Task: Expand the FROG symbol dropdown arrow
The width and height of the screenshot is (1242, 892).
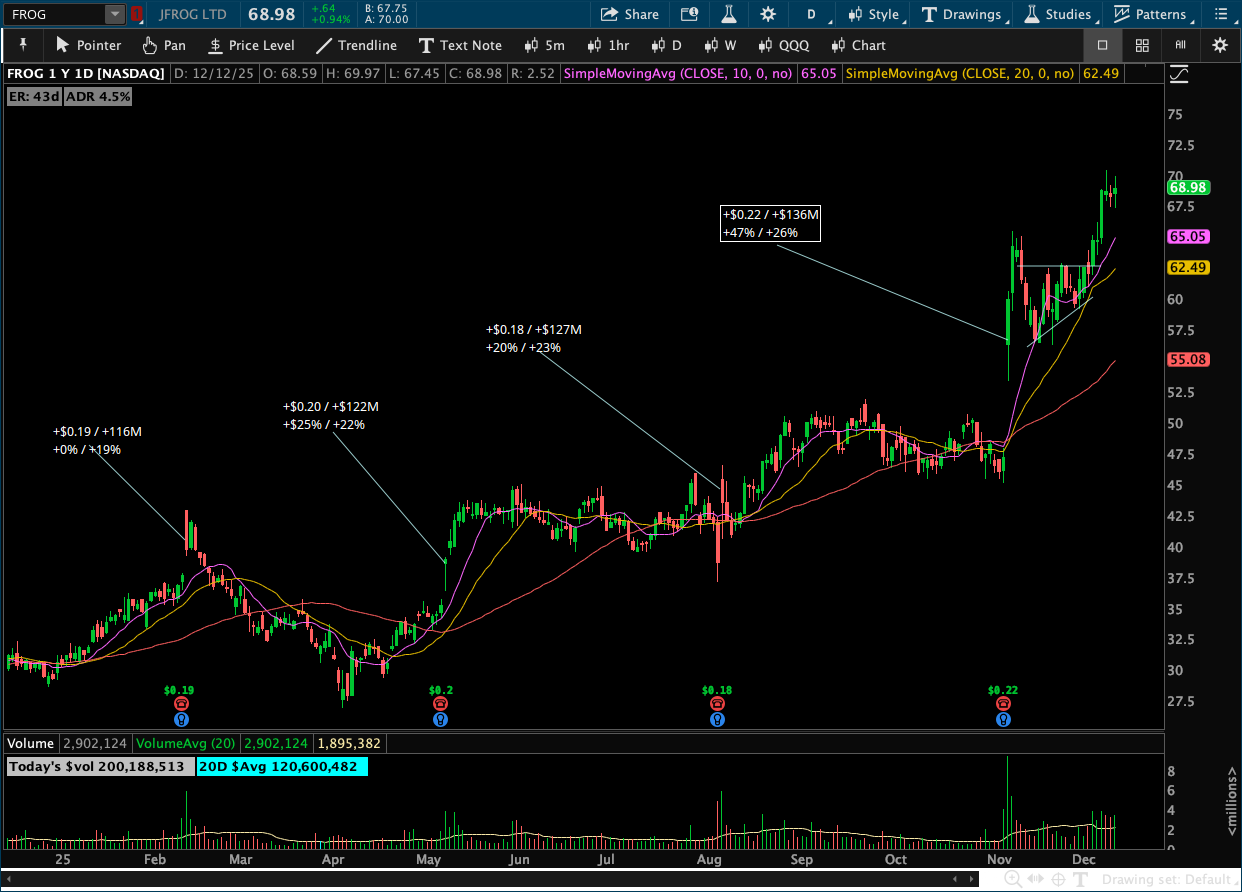Action: point(114,14)
